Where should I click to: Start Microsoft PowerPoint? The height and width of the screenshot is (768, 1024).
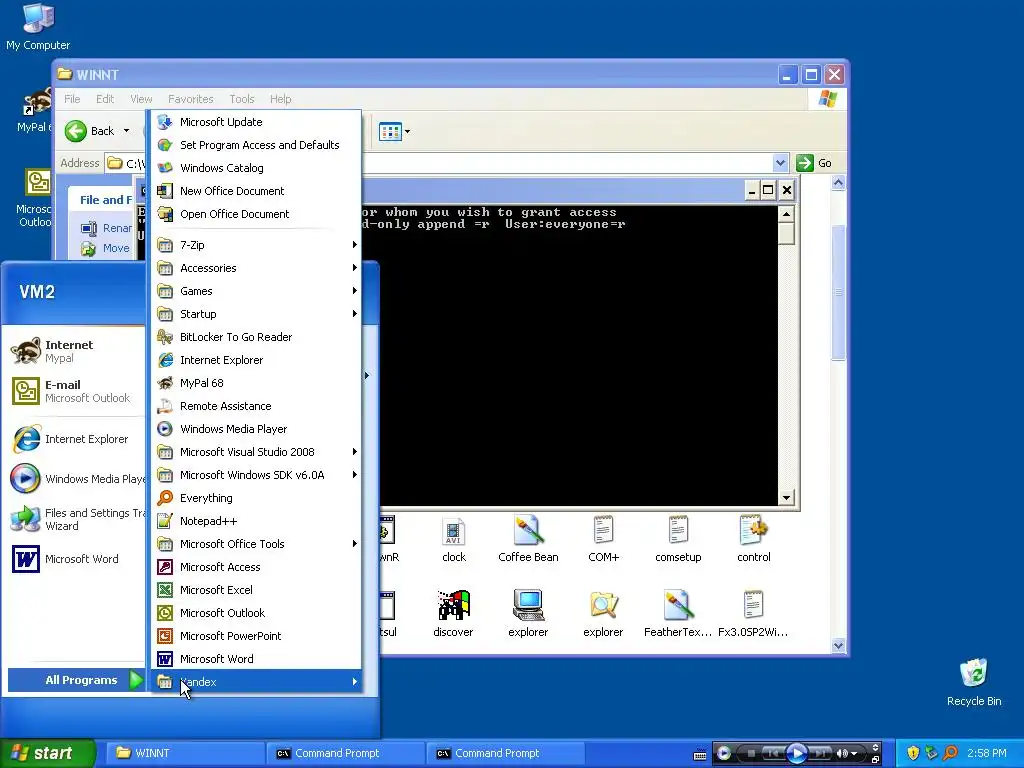[257, 635]
